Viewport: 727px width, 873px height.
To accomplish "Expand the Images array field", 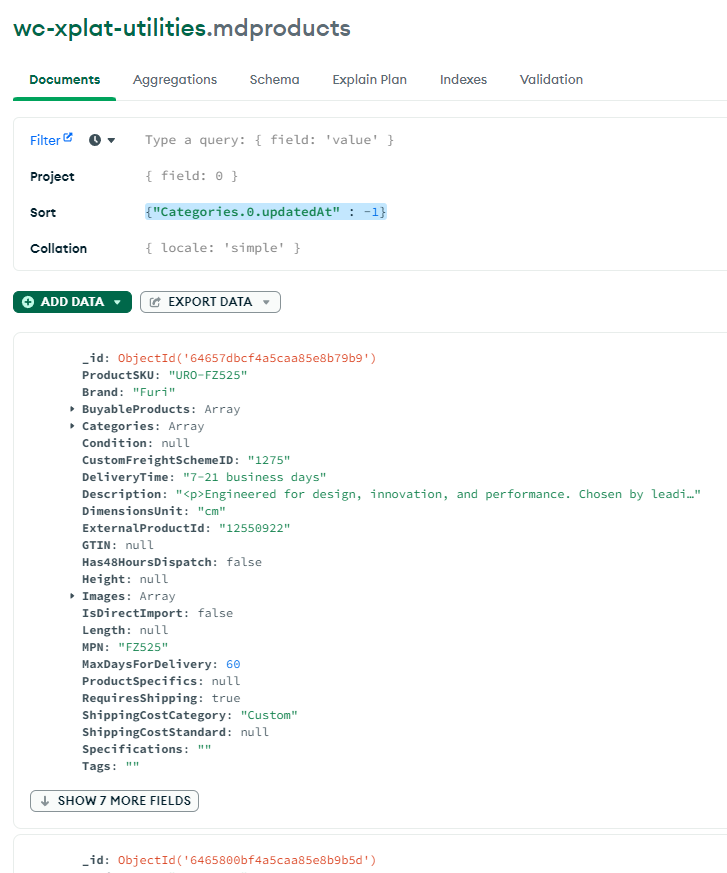I will click(x=73, y=596).
